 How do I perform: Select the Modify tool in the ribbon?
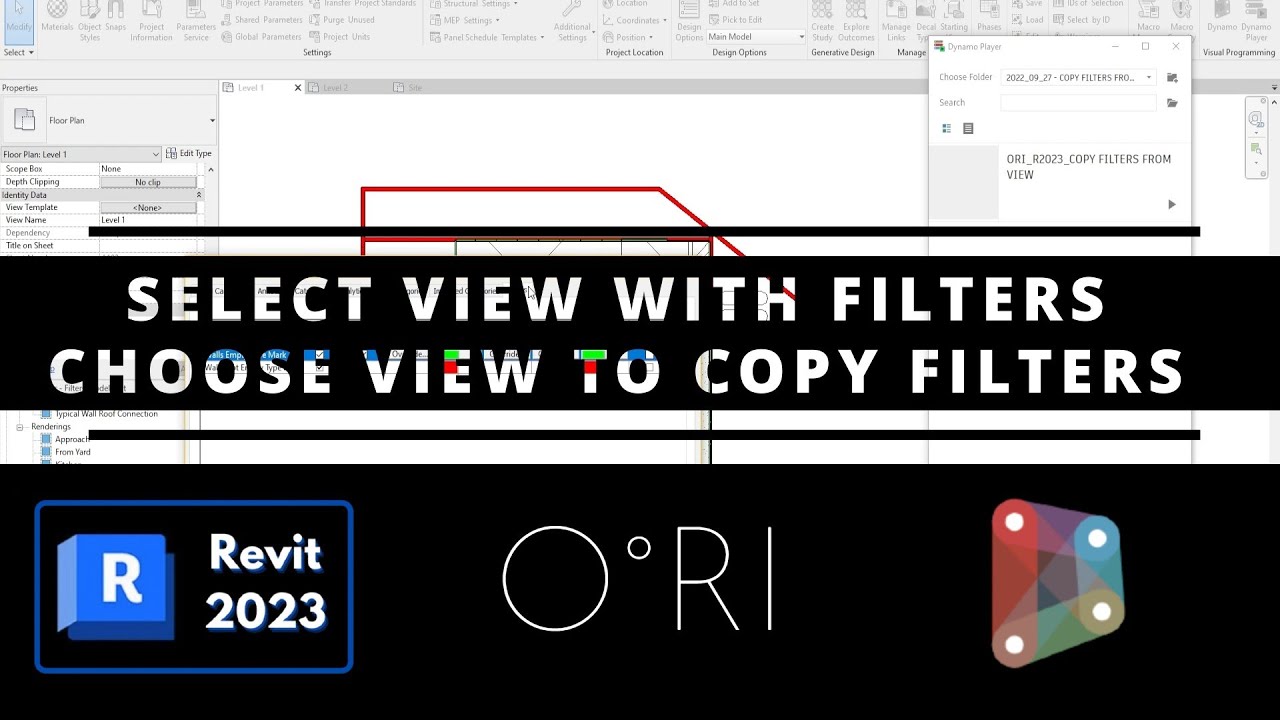coord(19,18)
